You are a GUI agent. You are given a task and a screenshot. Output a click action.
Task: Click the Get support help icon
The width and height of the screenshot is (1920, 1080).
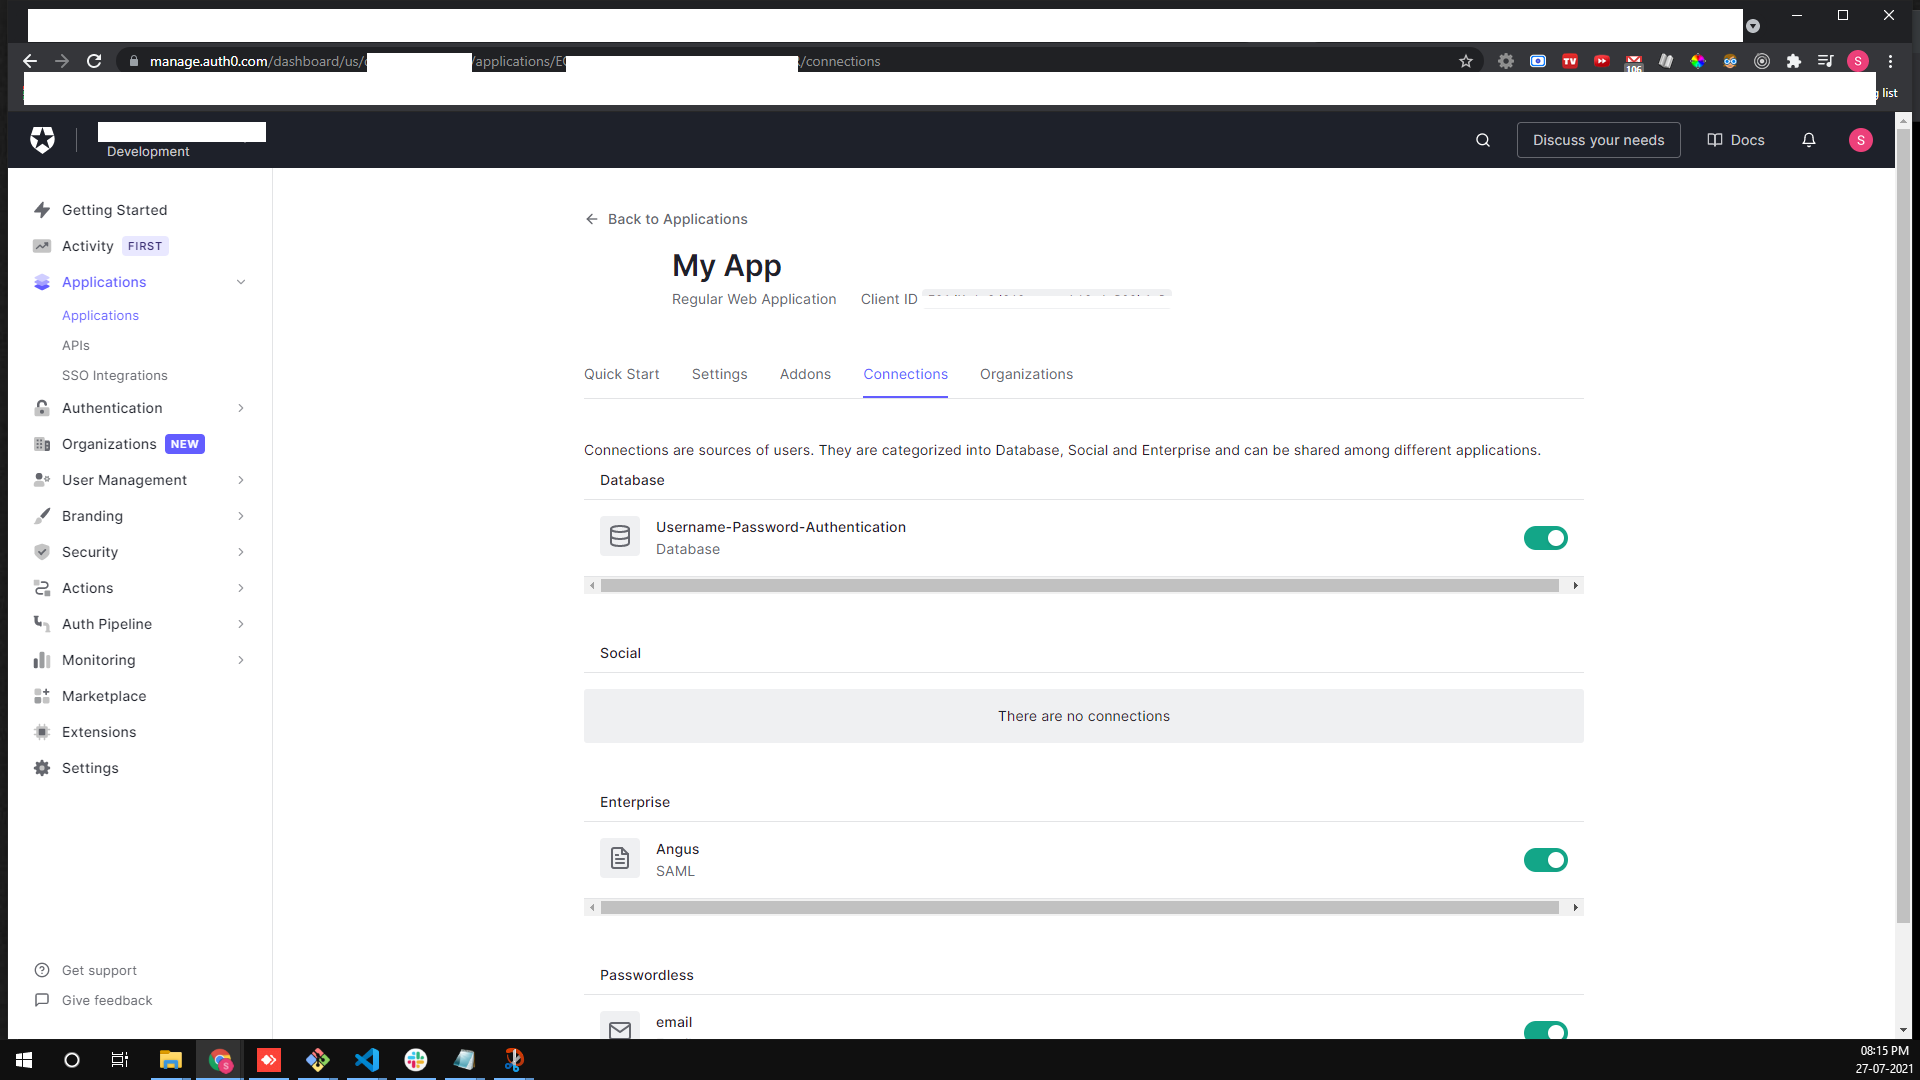tap(42, 970)
